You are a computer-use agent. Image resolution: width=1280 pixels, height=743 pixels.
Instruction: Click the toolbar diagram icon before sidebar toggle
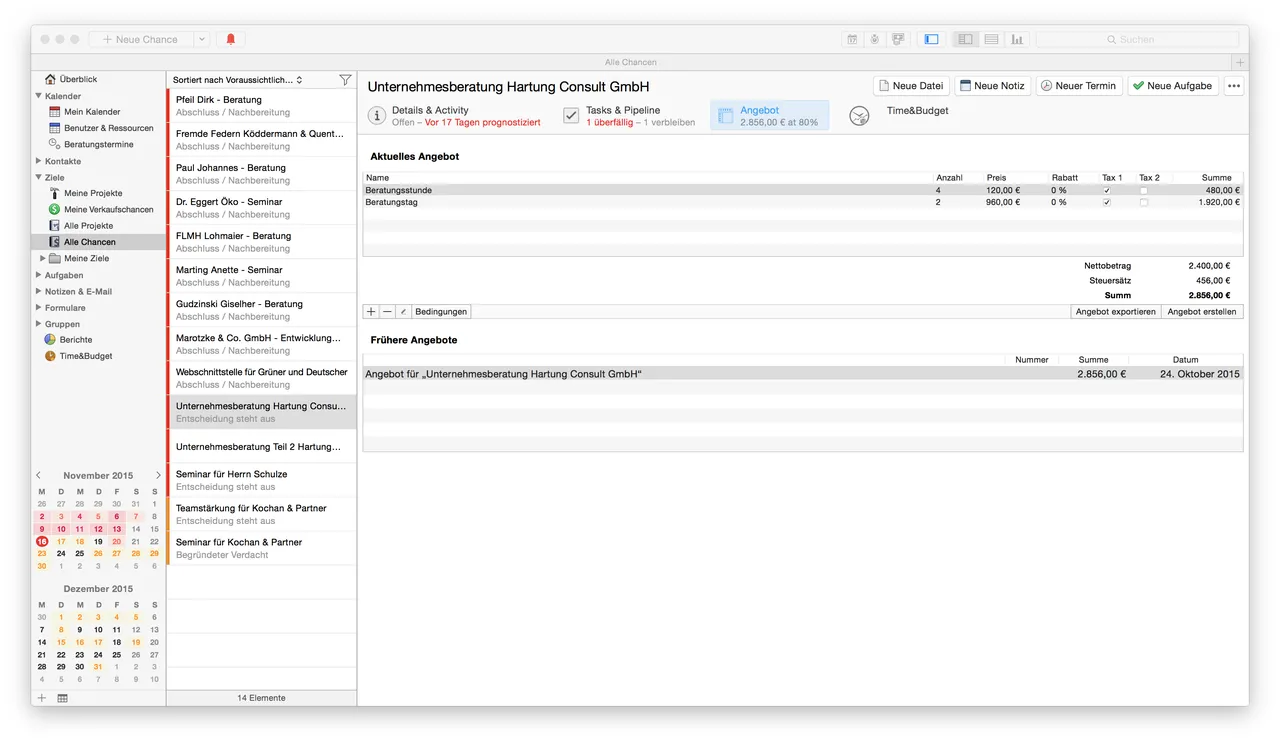click(x=898, y=39)
